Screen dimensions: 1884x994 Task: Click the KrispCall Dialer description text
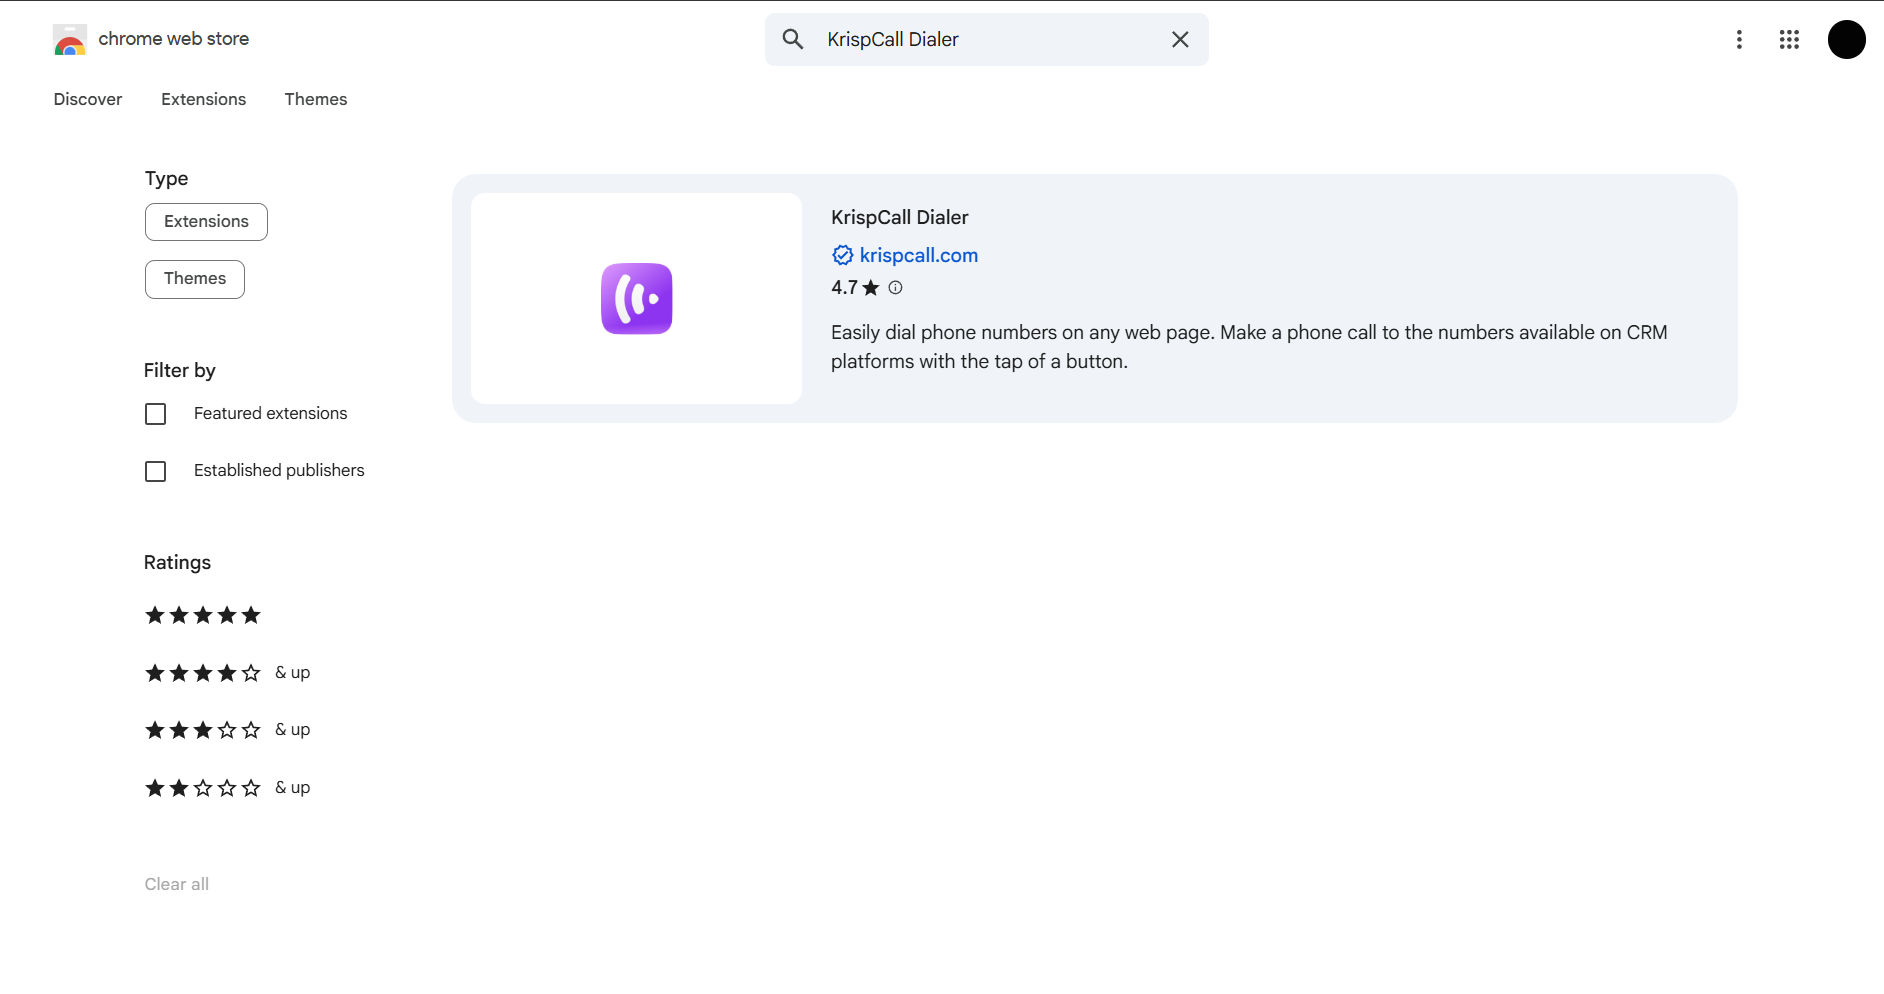(1249, 346)
